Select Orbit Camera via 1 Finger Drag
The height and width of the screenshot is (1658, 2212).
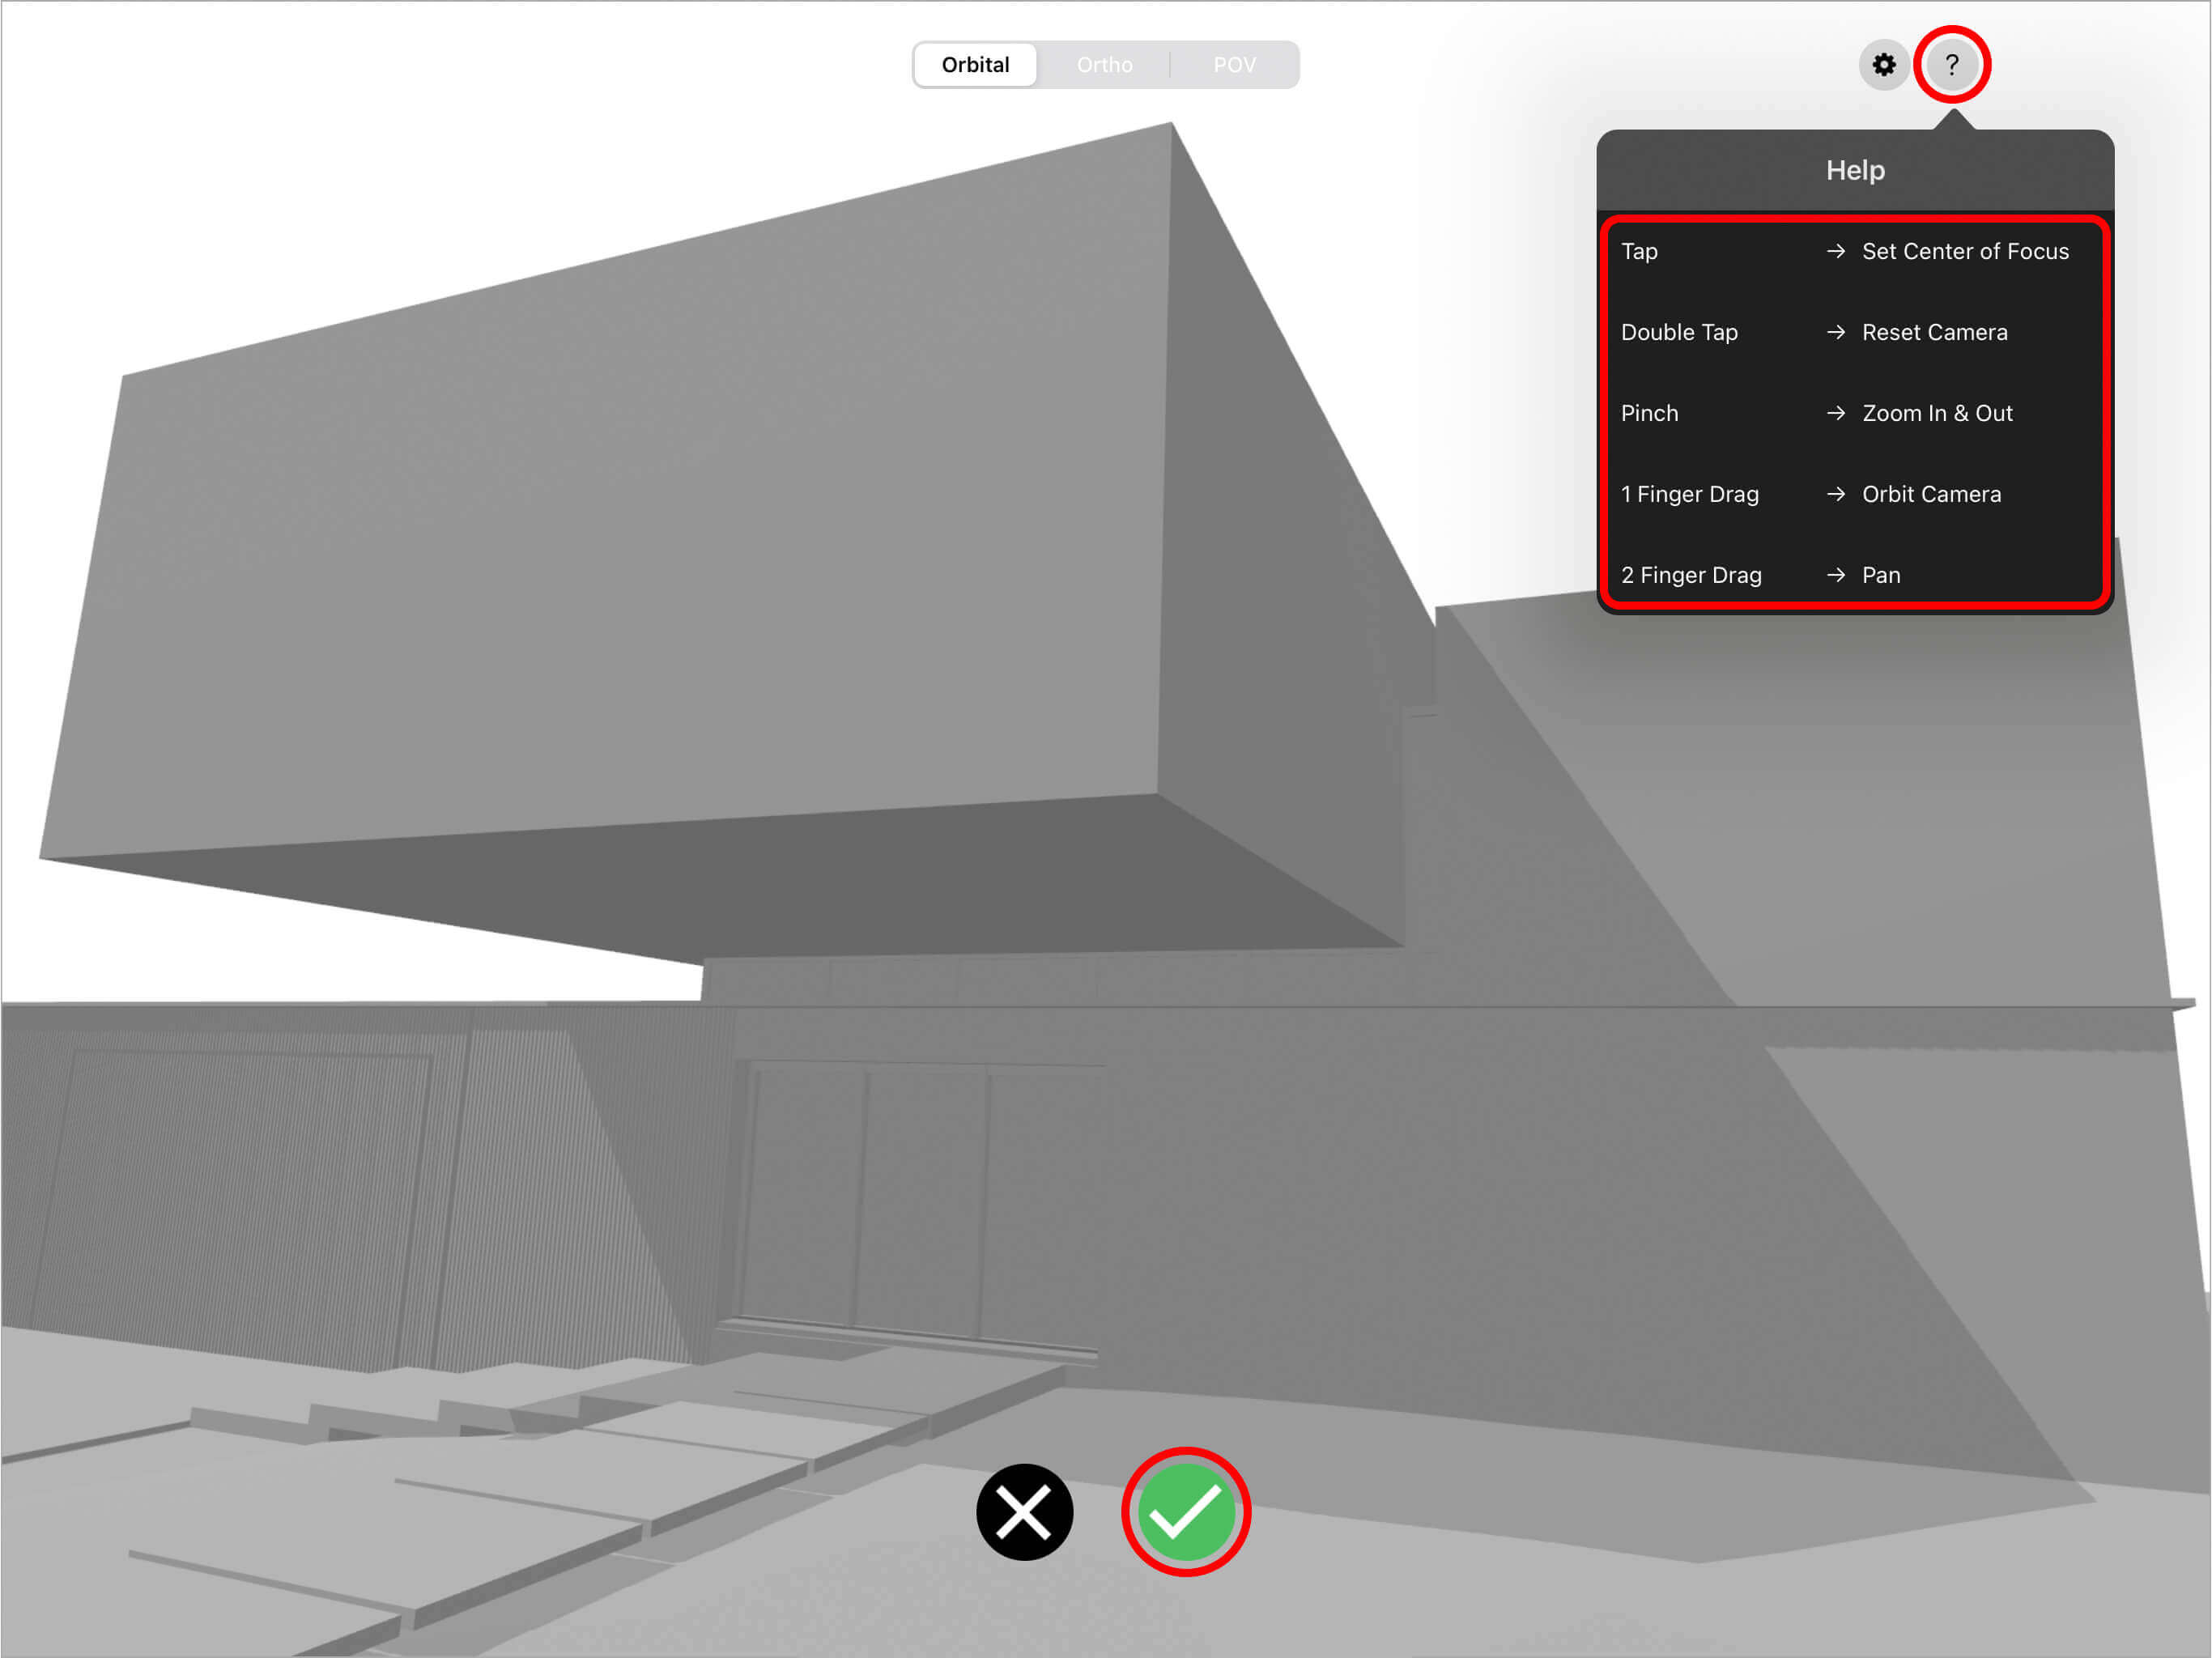[1850, 495]
